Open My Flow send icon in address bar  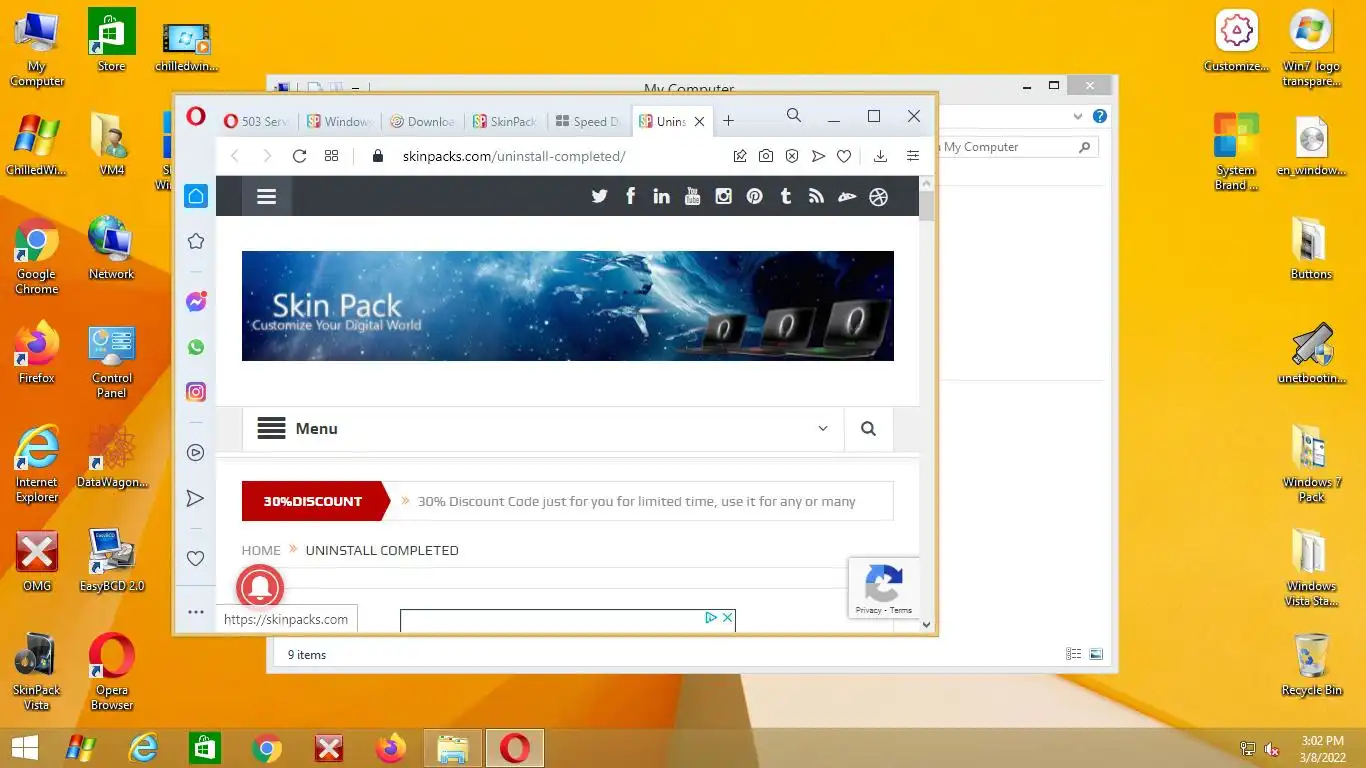pos(818,156)
